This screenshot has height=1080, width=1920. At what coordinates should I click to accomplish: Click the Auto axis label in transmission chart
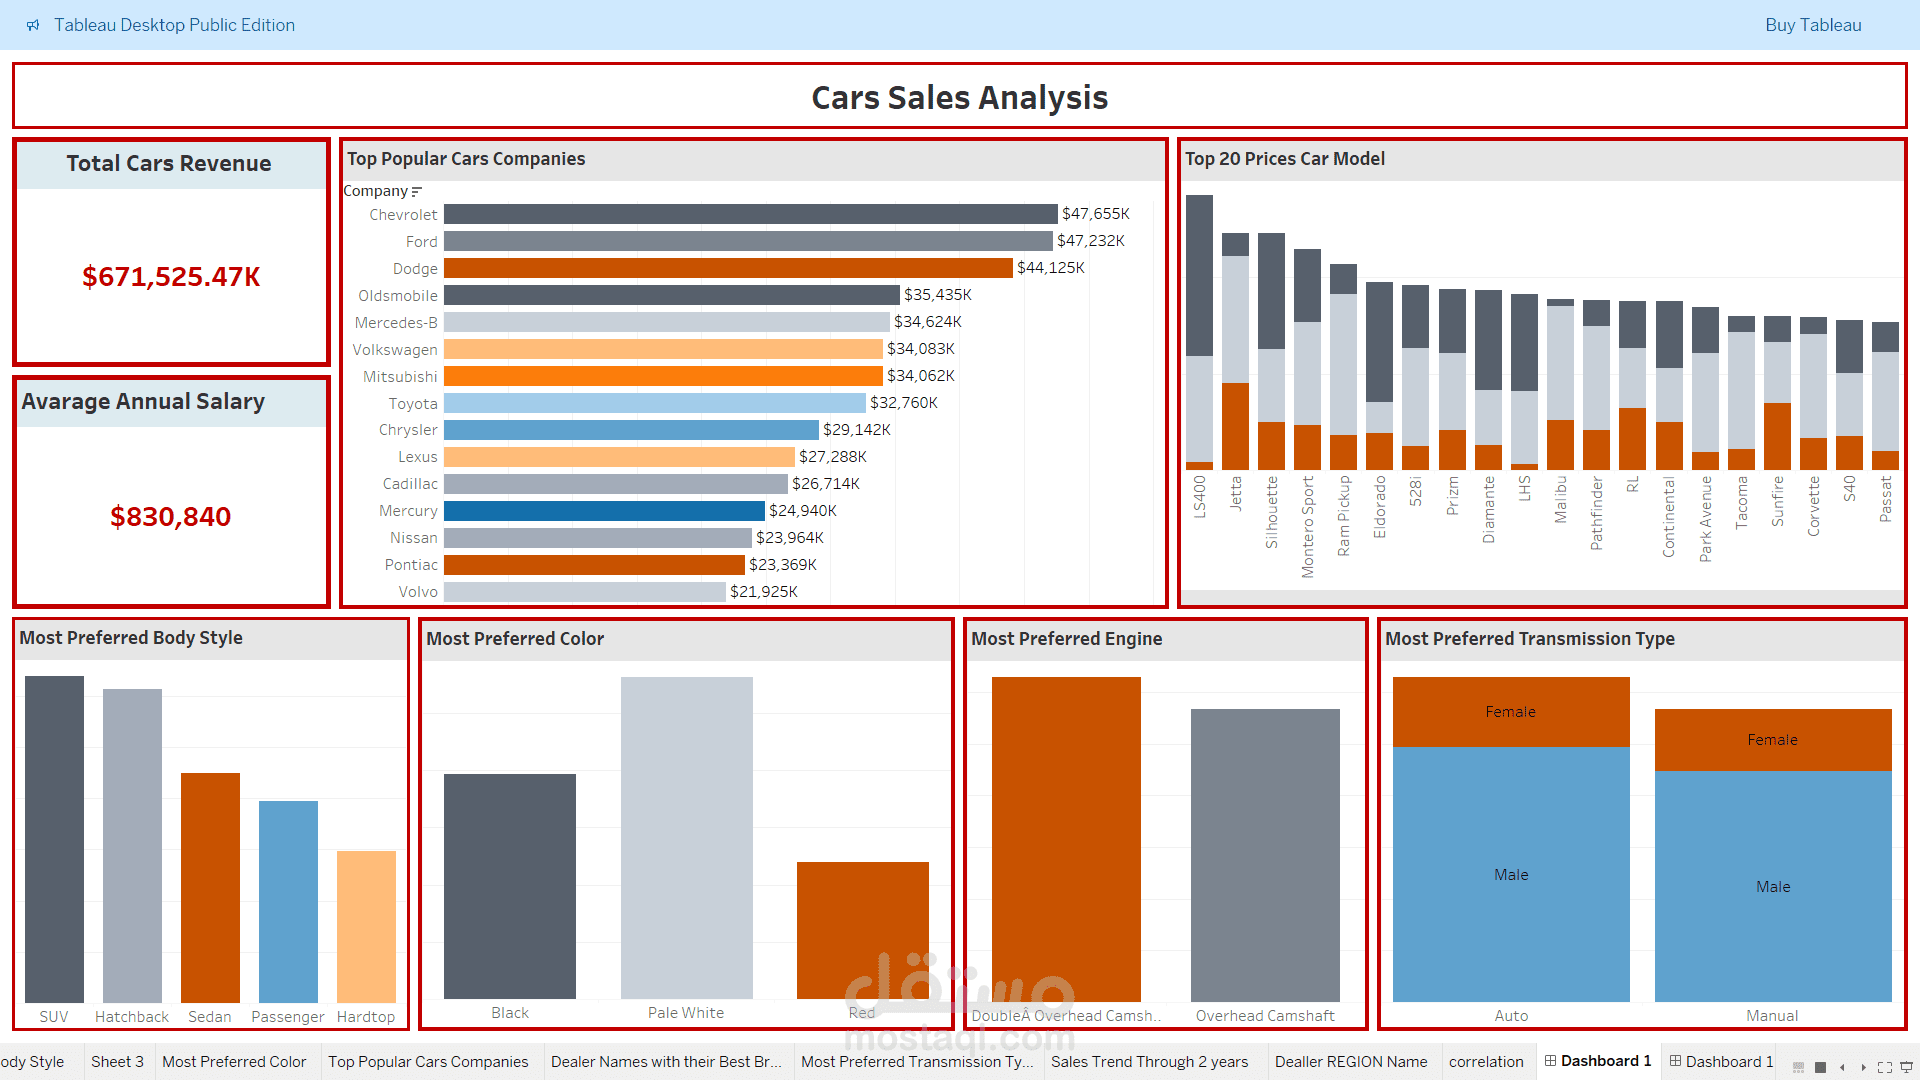1511,1016
